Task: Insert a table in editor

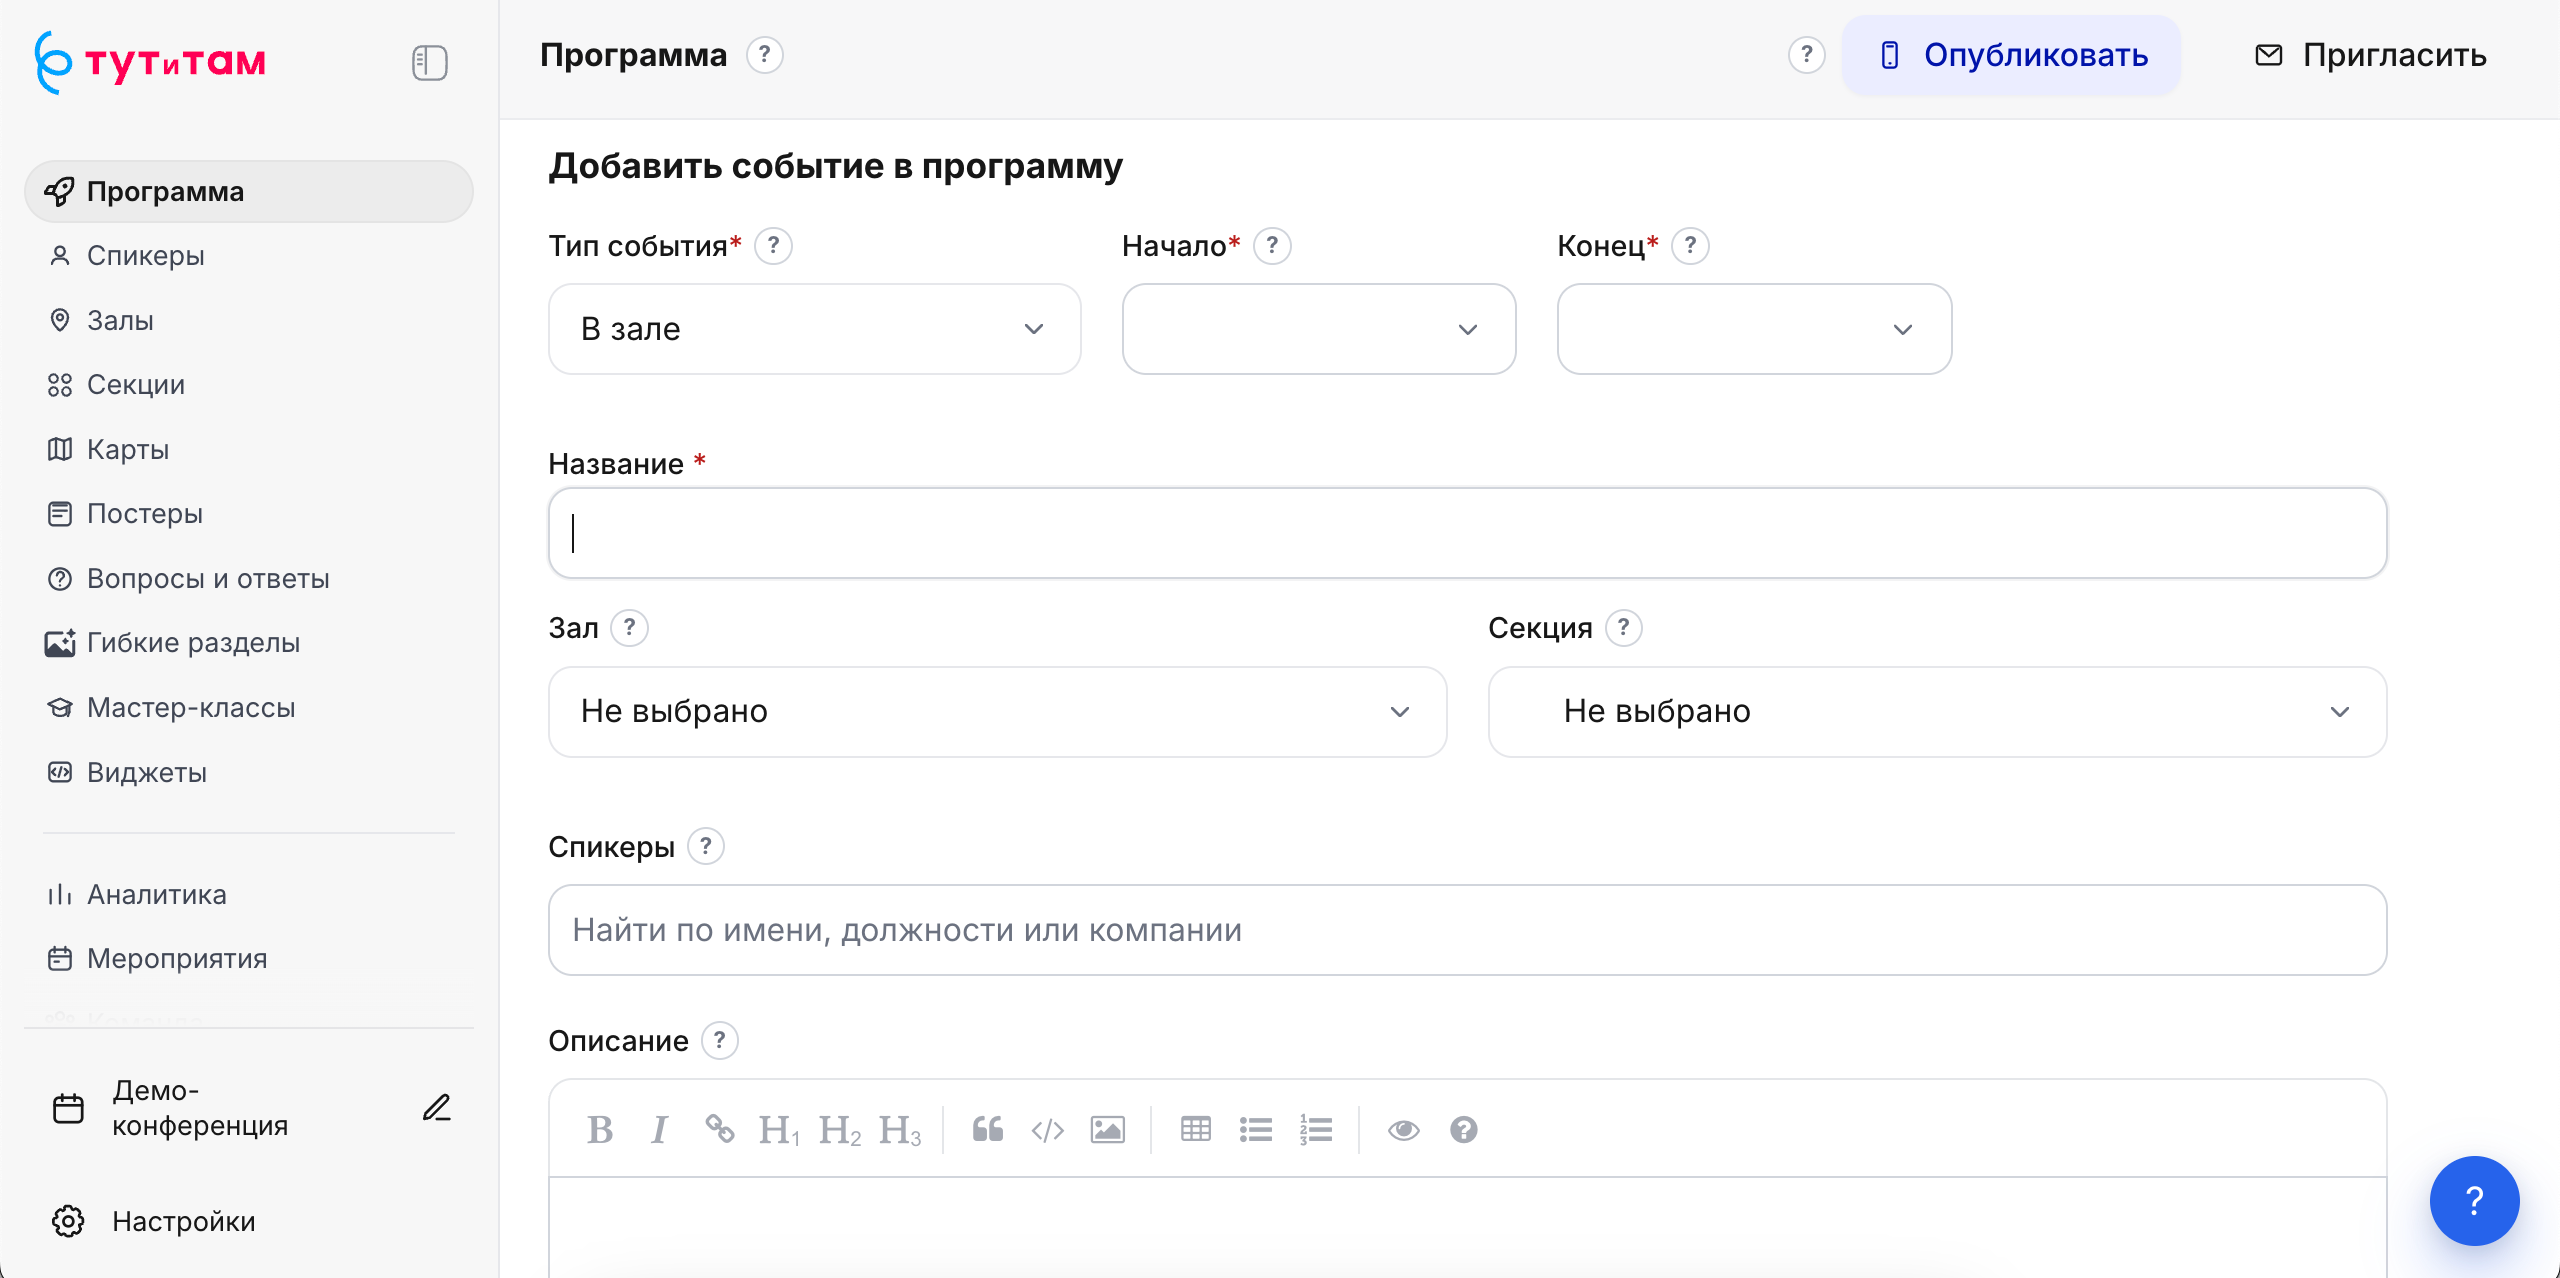Action: coord(1196,1130)
